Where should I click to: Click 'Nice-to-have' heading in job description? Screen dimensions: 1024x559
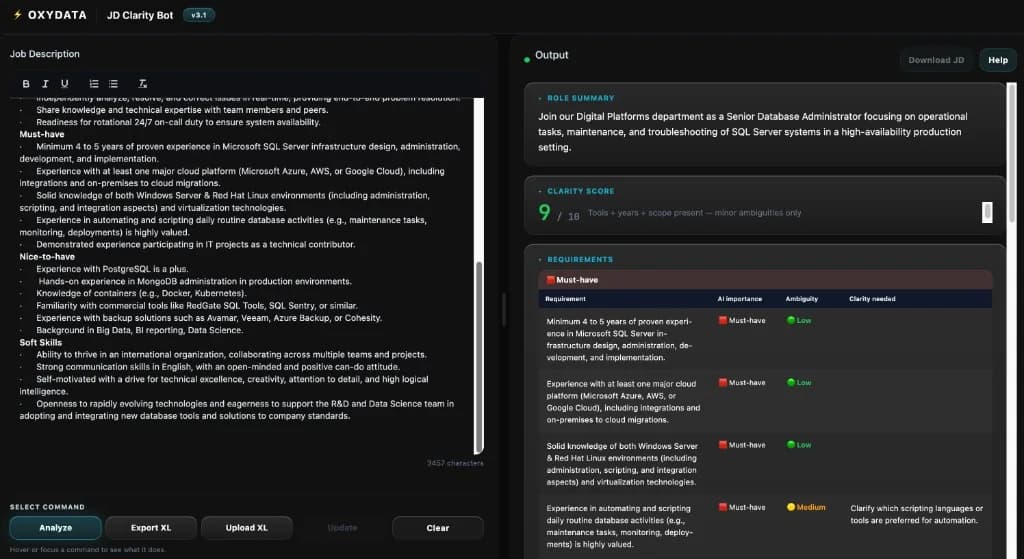(x=47, y=257)
